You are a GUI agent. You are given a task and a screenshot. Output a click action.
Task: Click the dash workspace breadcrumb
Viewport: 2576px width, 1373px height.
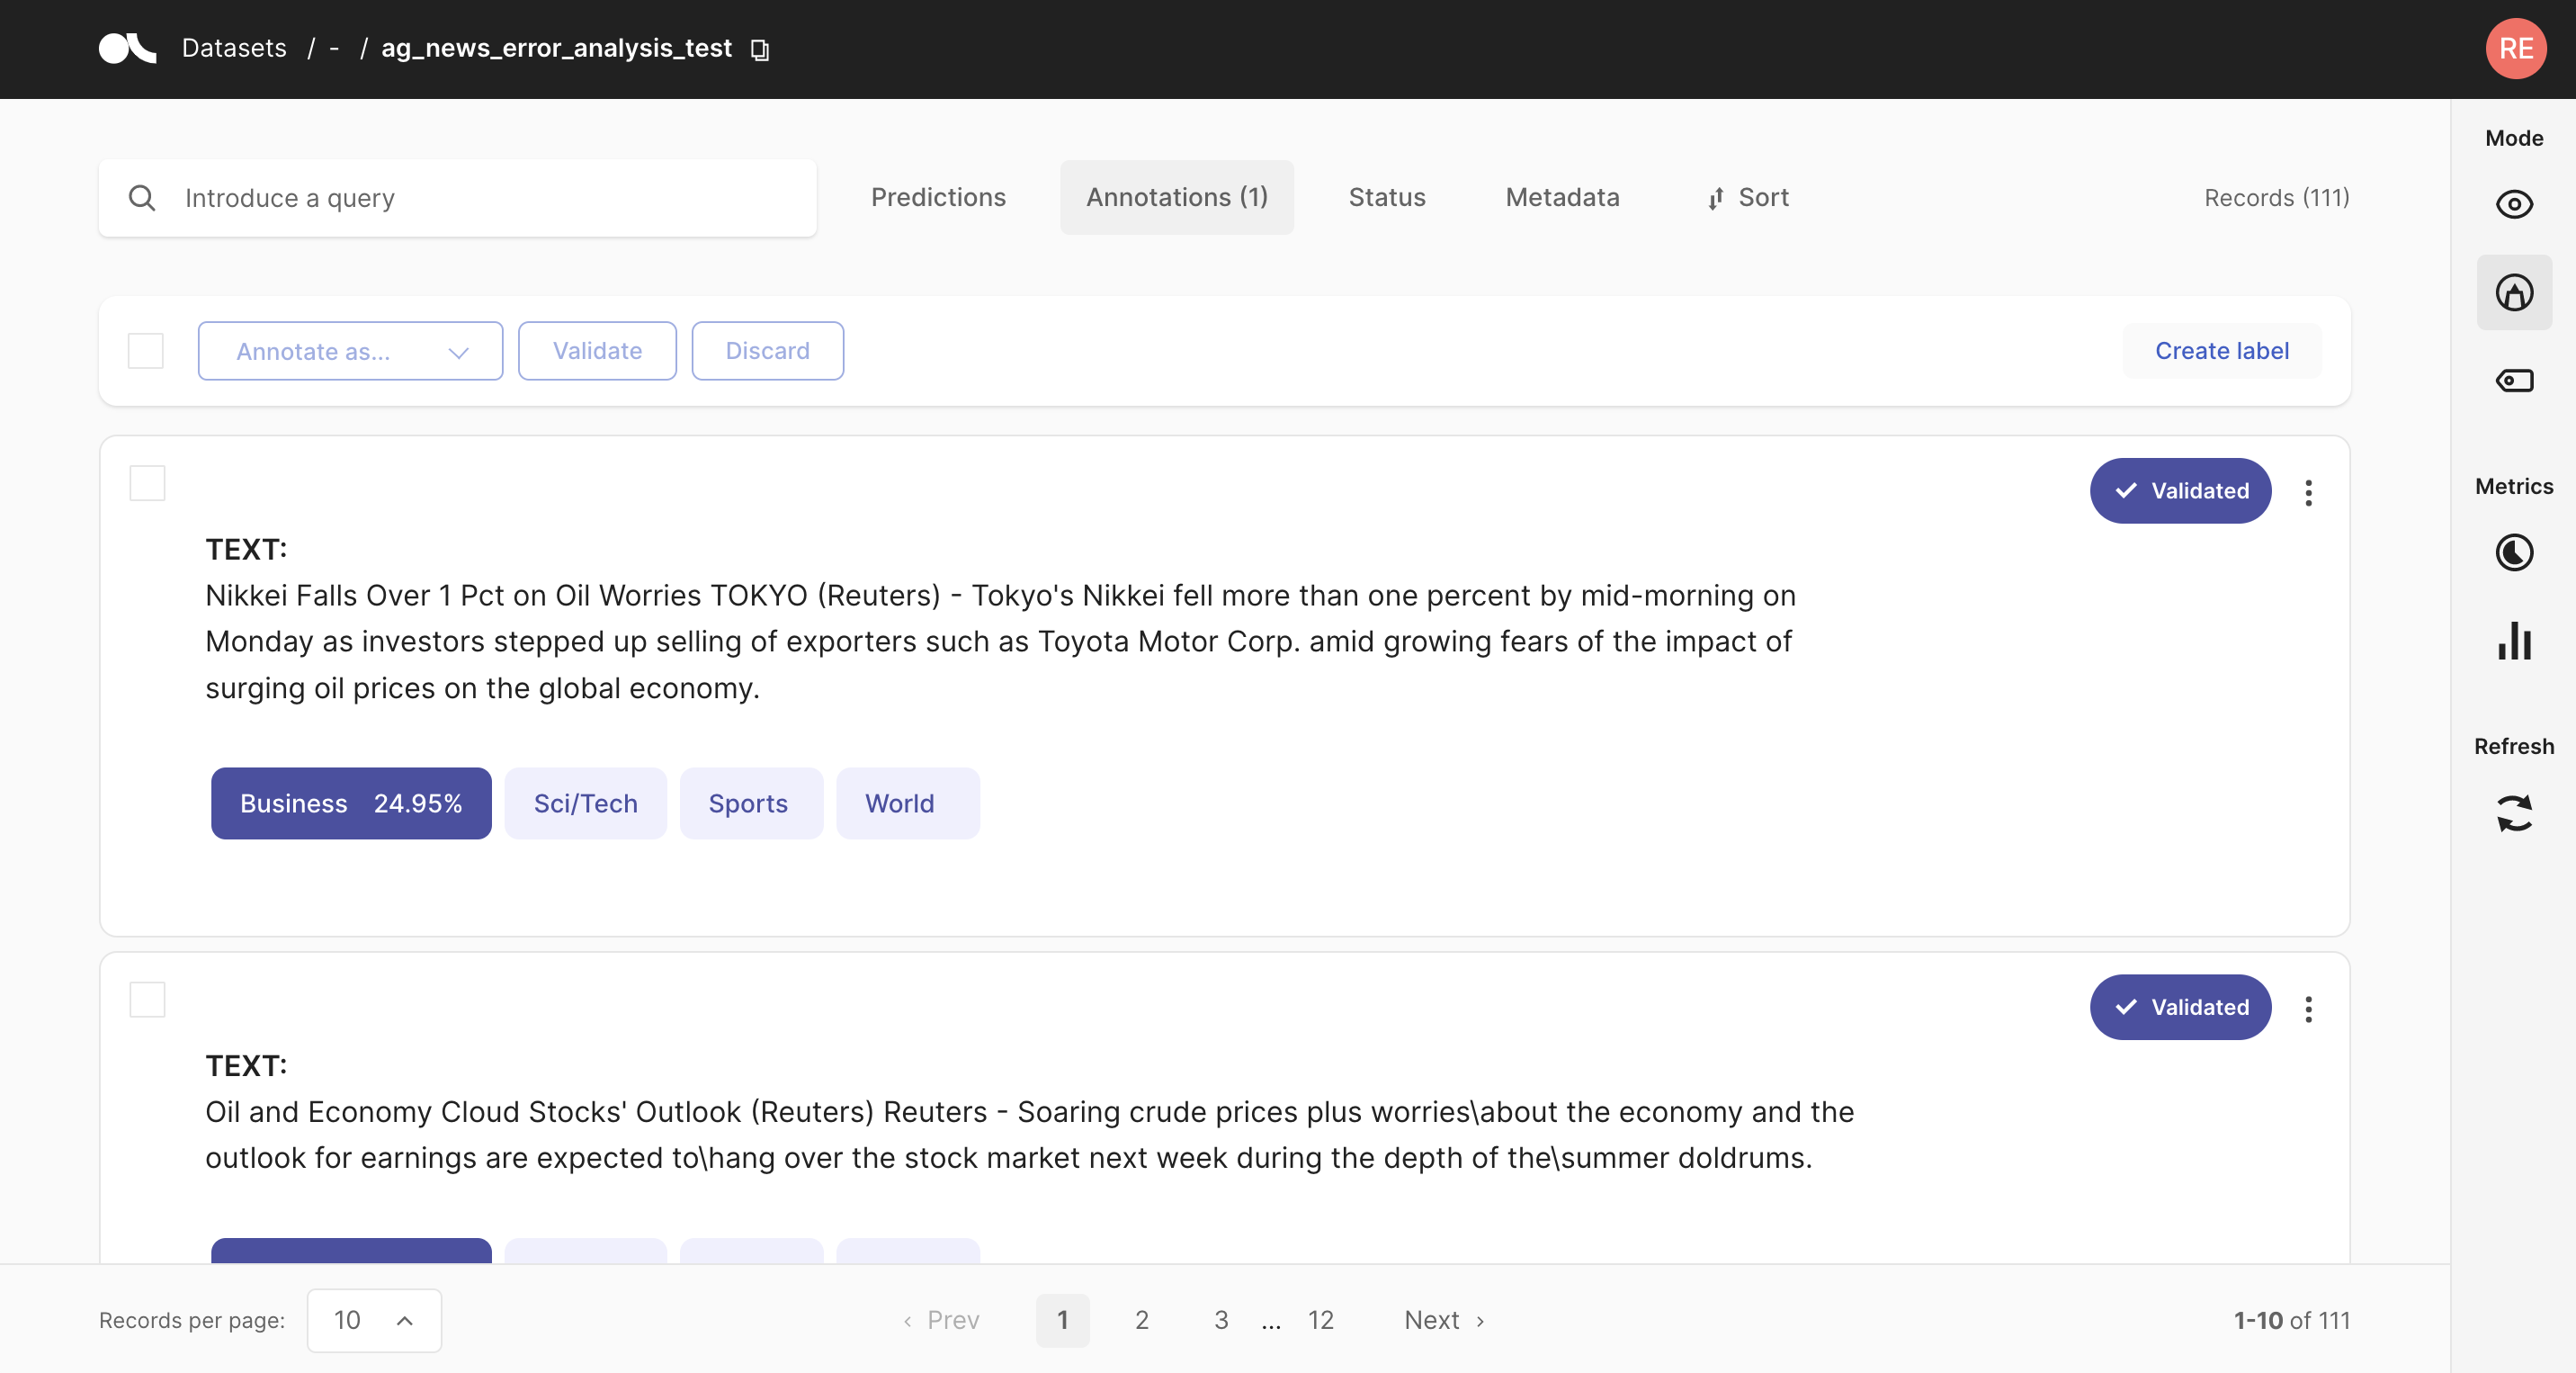click(x=334, y=48)
